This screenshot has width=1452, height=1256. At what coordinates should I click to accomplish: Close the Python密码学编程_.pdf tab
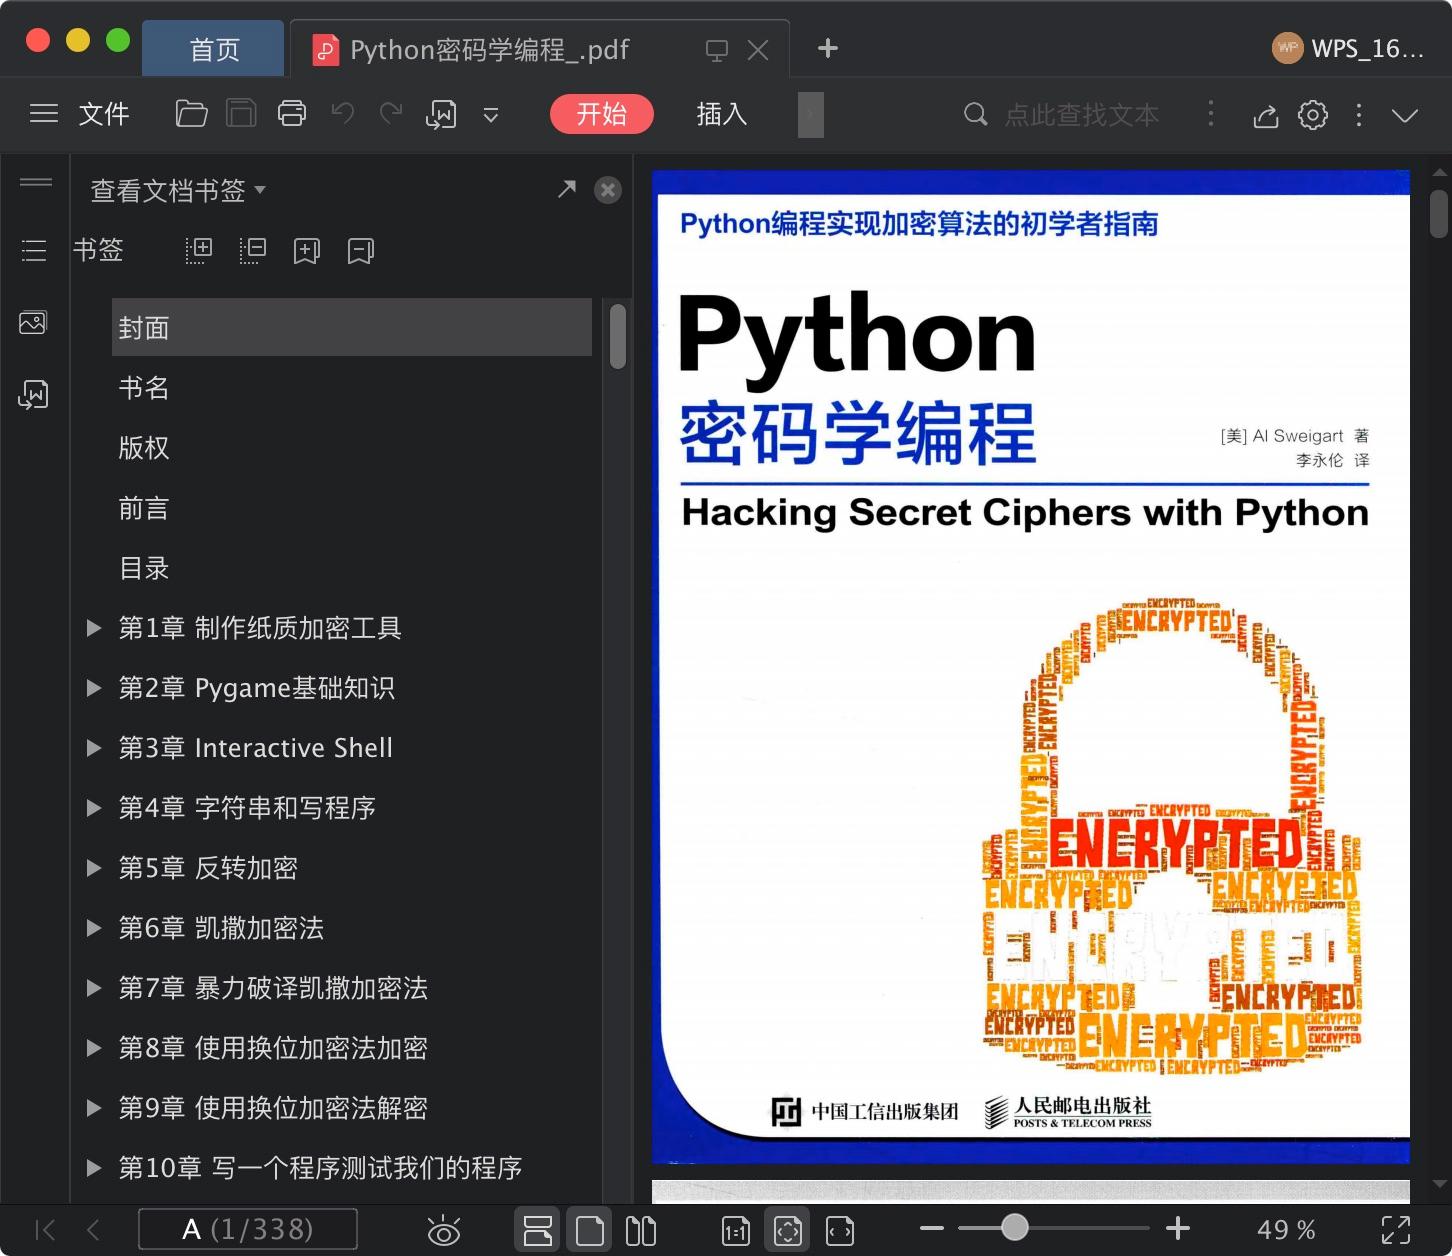point(758,50)
